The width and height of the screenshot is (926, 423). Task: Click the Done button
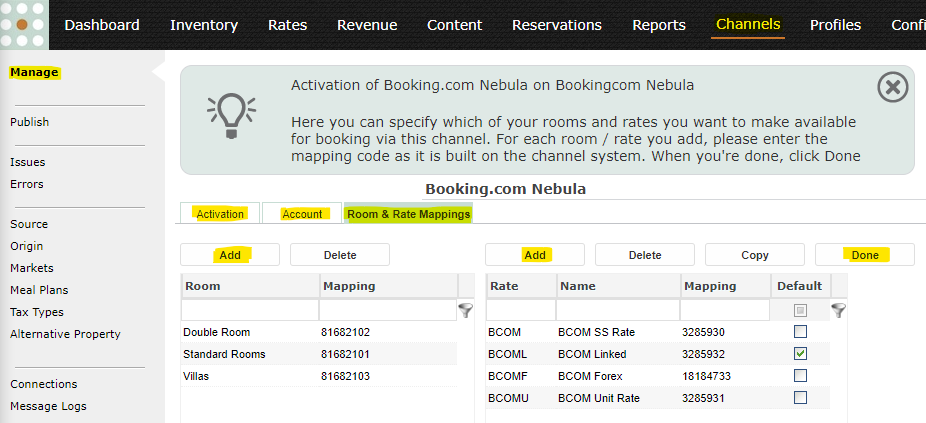865,255
